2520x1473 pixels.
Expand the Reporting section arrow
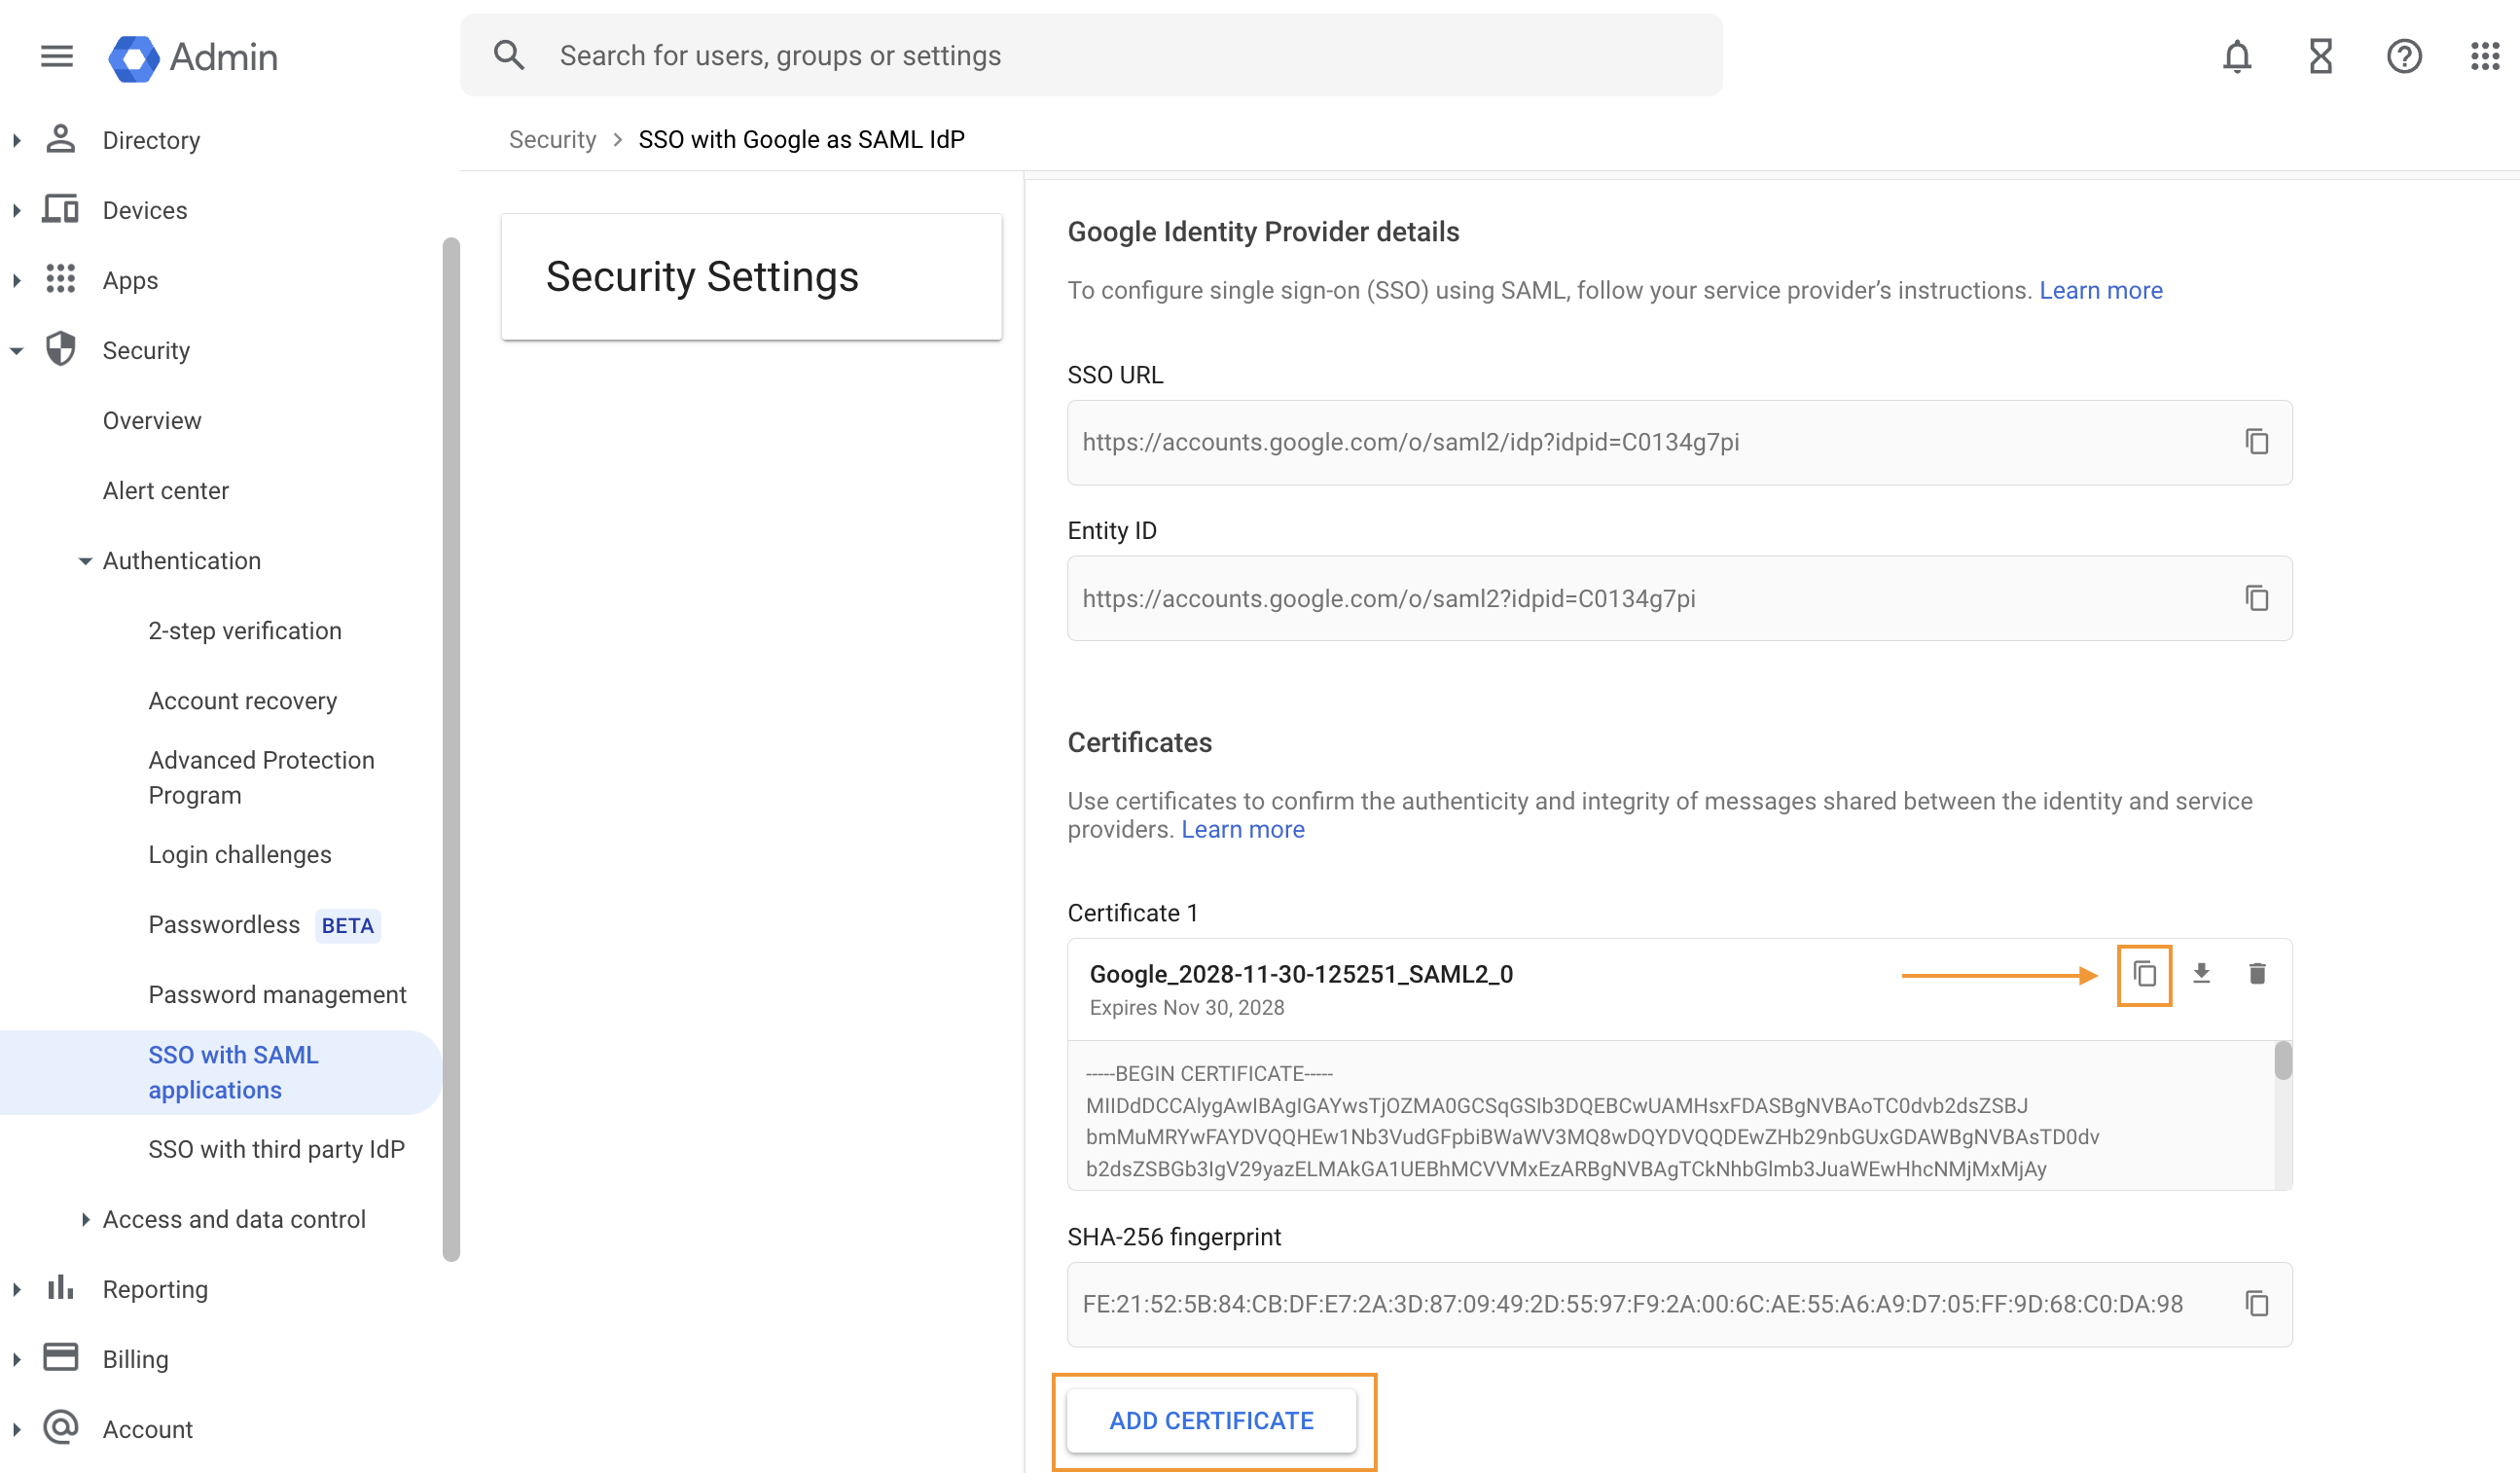pos(16,1290)
